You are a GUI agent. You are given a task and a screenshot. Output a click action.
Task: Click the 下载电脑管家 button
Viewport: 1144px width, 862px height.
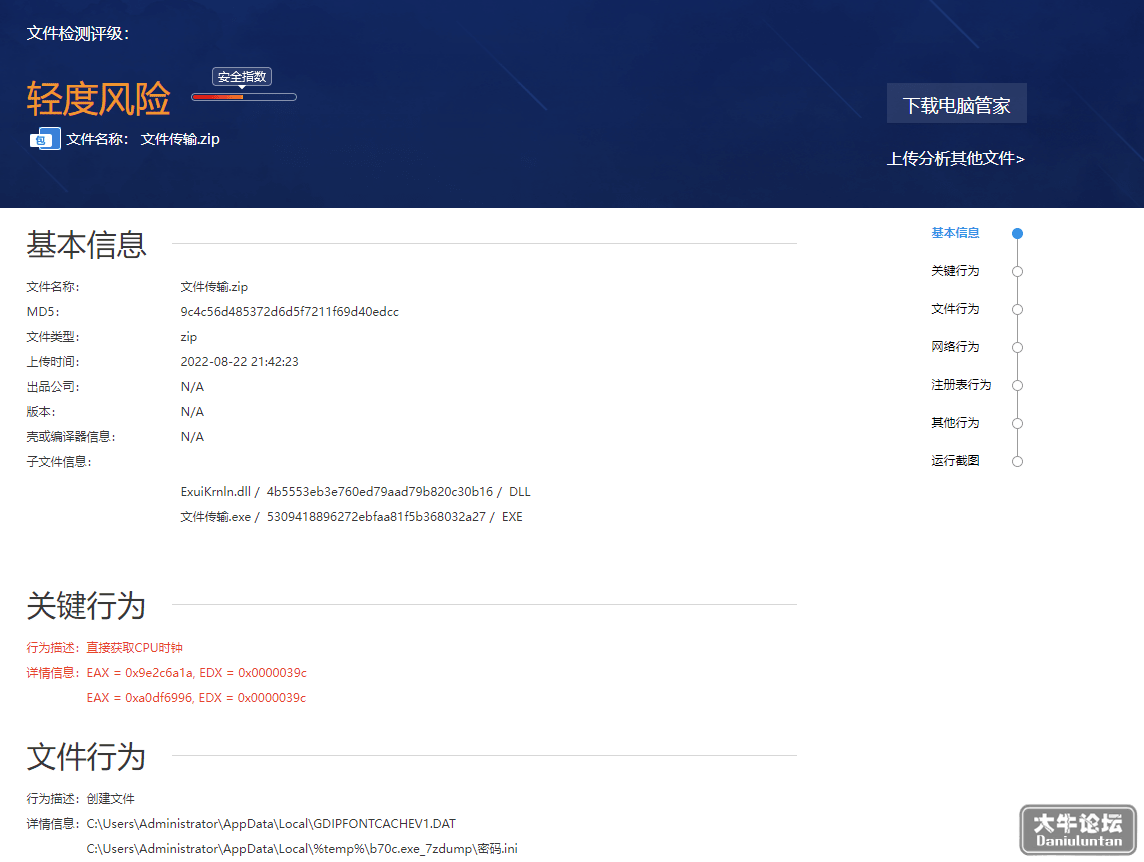coord(956,103)
